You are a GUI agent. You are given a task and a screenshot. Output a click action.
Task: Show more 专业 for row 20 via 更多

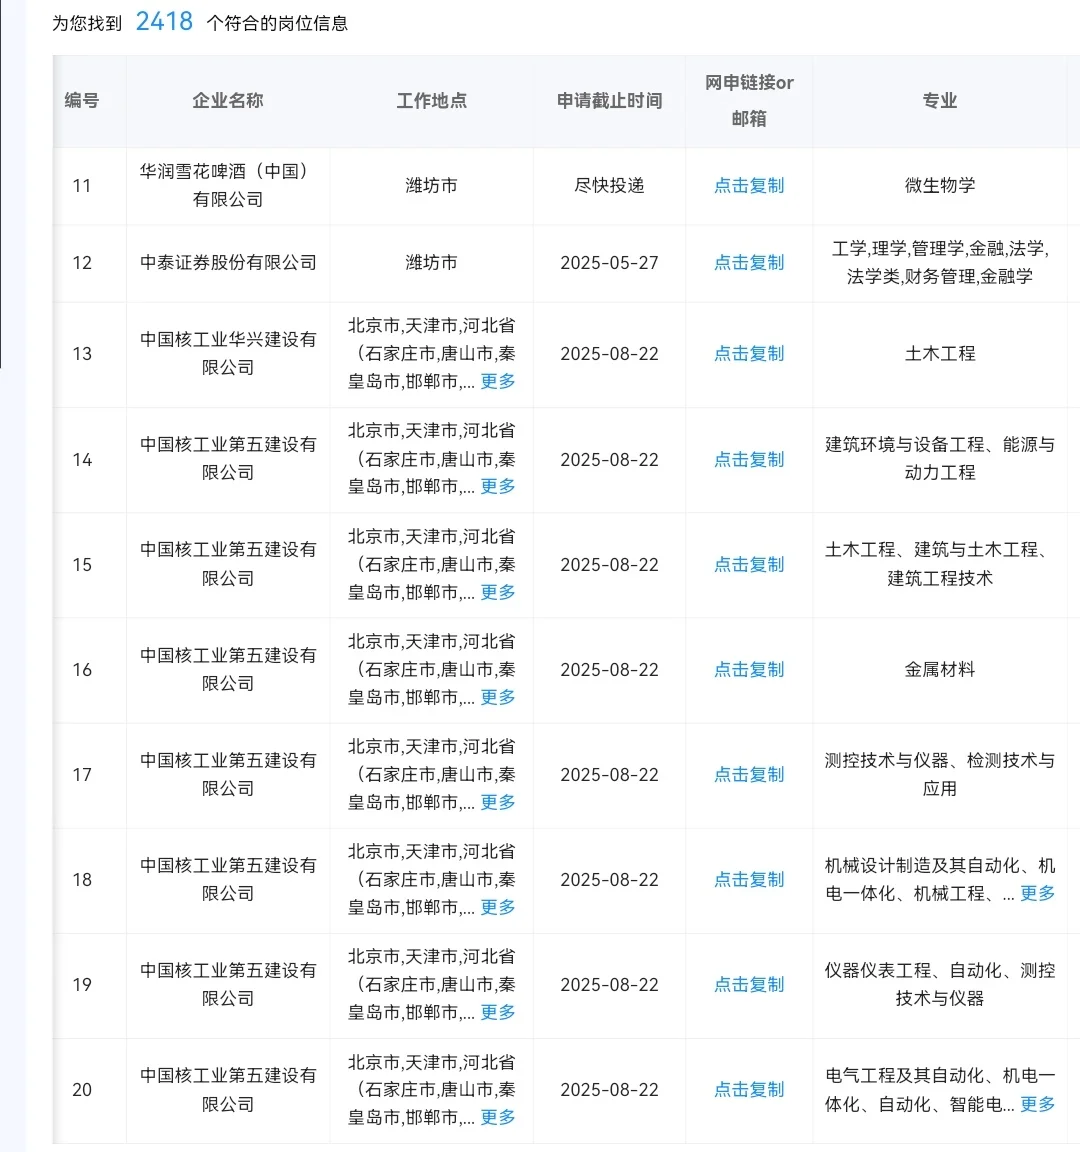point(1037,1105)
